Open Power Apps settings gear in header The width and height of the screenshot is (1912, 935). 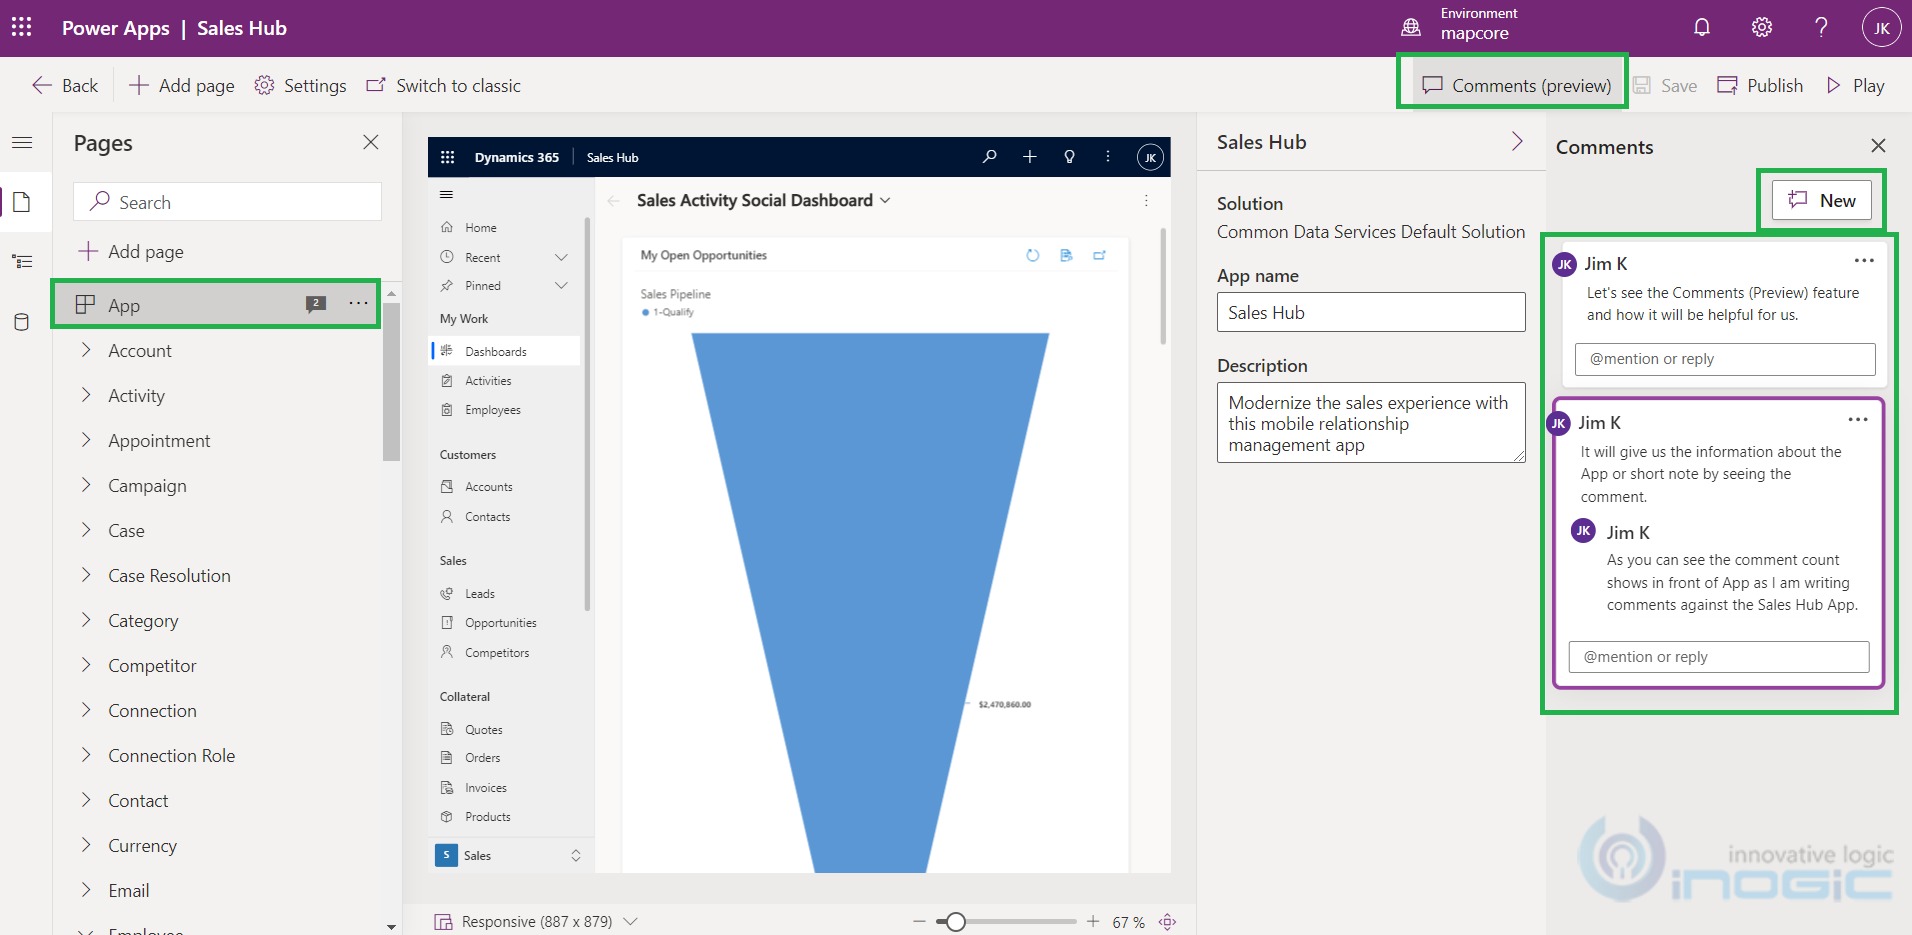click(1762, 27)
